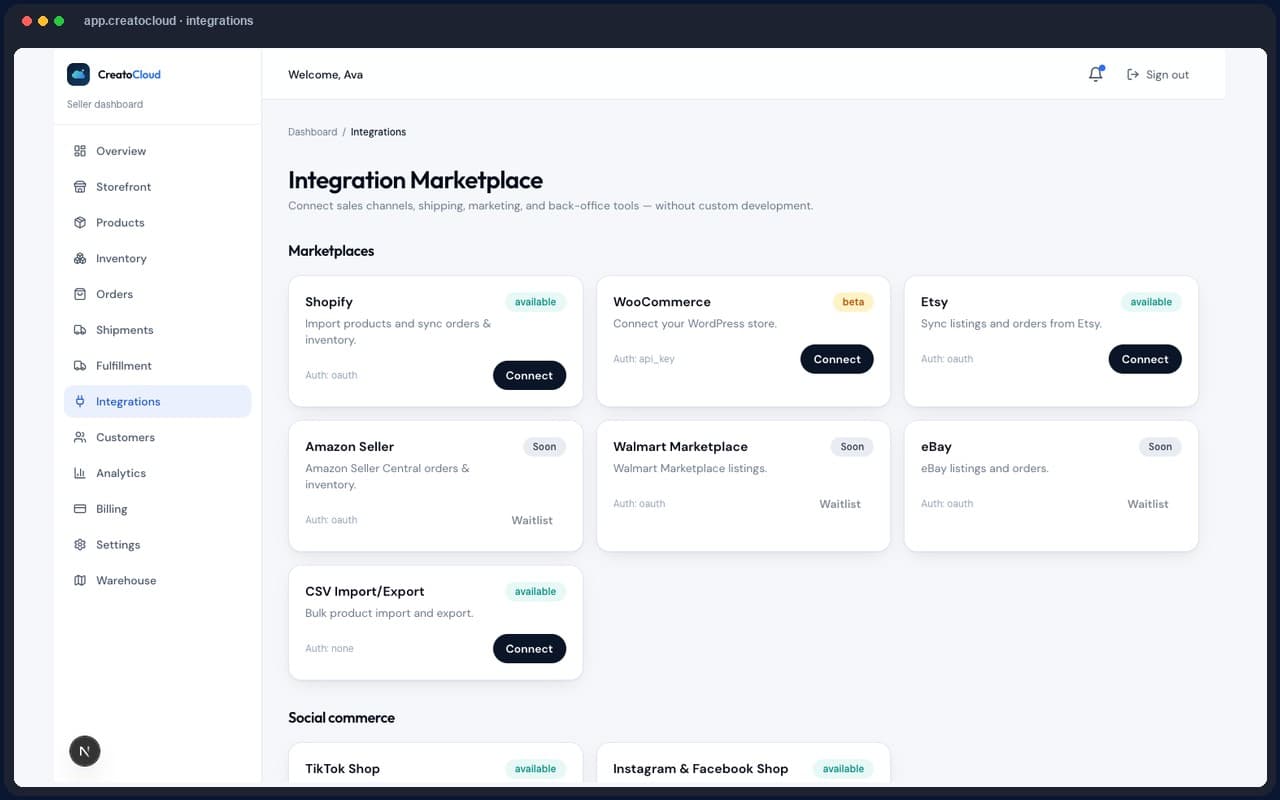Go to Storefront in sidebar

[157, 187]
